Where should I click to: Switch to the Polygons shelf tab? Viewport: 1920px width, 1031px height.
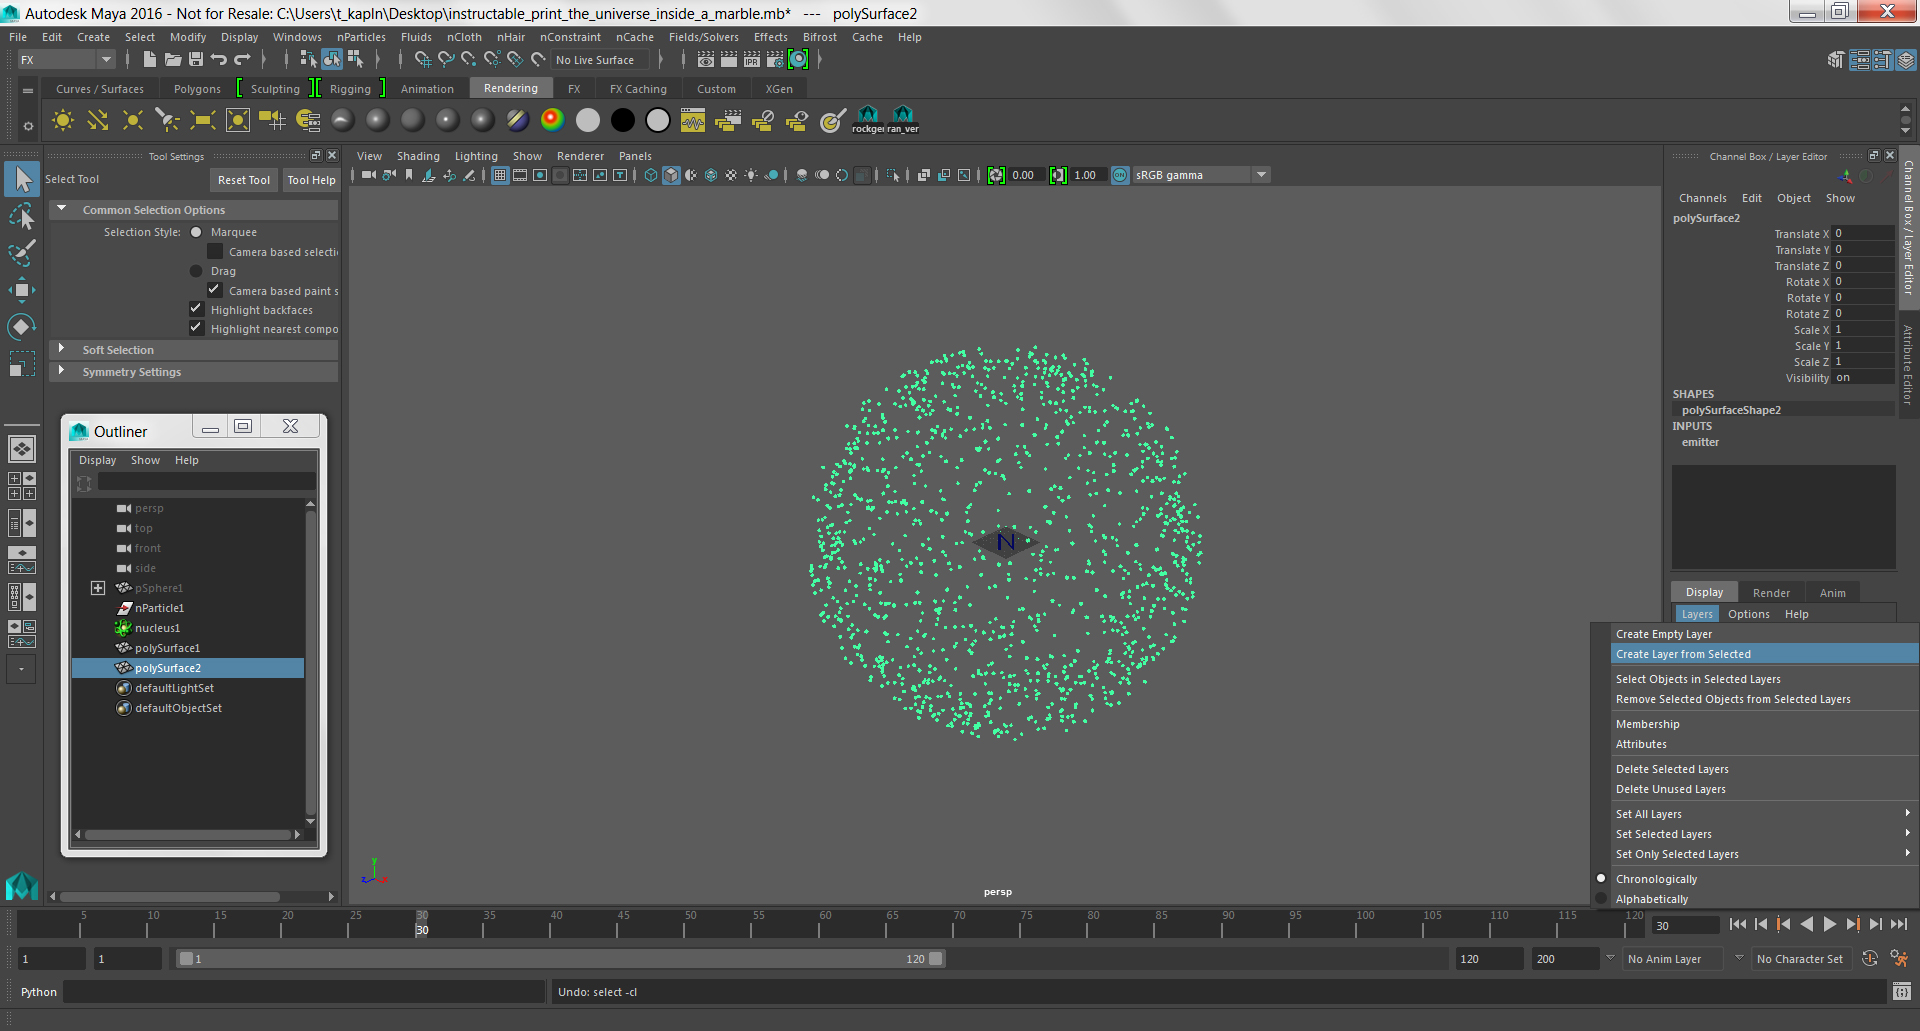pyautogui.click(x=197, y=89)
